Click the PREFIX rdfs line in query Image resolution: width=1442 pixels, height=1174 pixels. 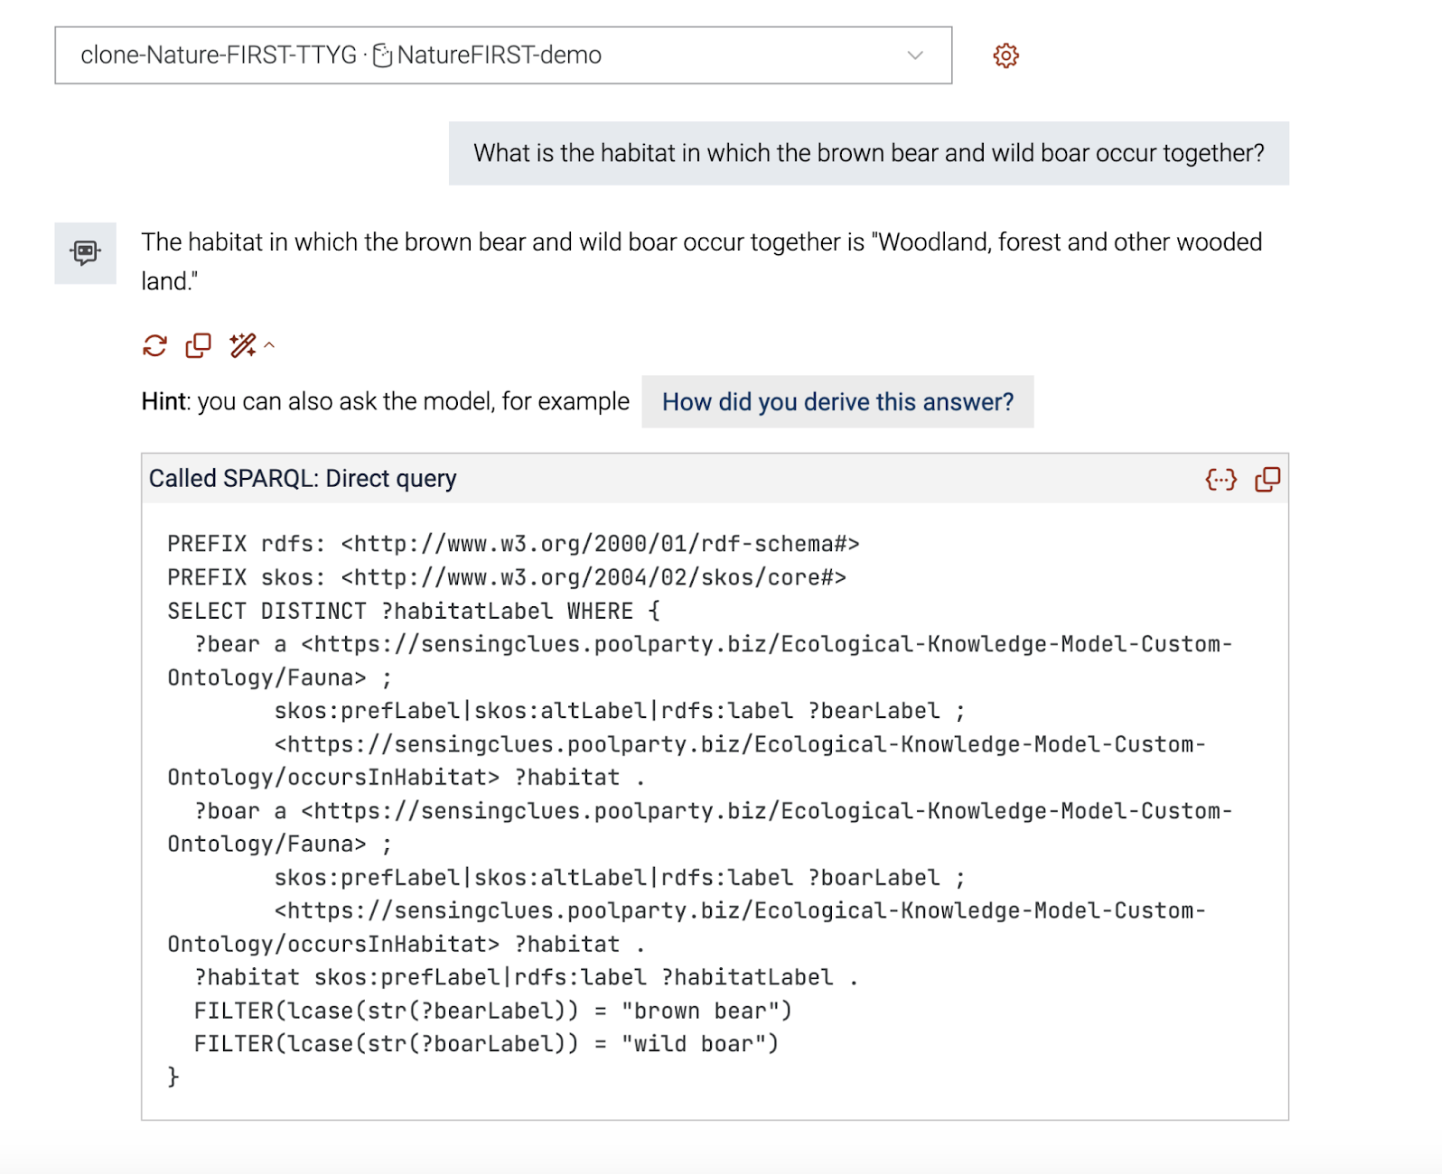pos(514,544)
